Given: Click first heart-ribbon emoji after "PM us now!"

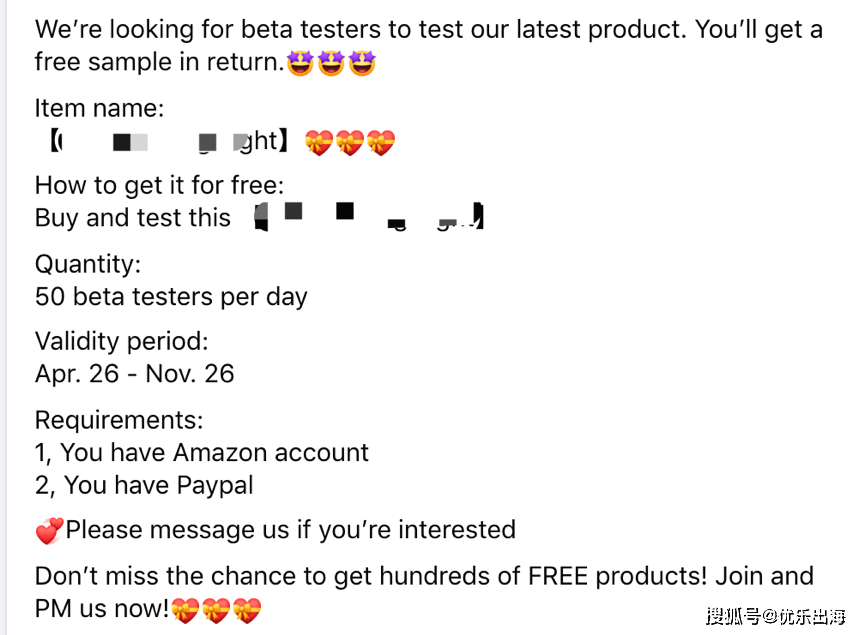Looking at the screenshot, I should point(185,609).
